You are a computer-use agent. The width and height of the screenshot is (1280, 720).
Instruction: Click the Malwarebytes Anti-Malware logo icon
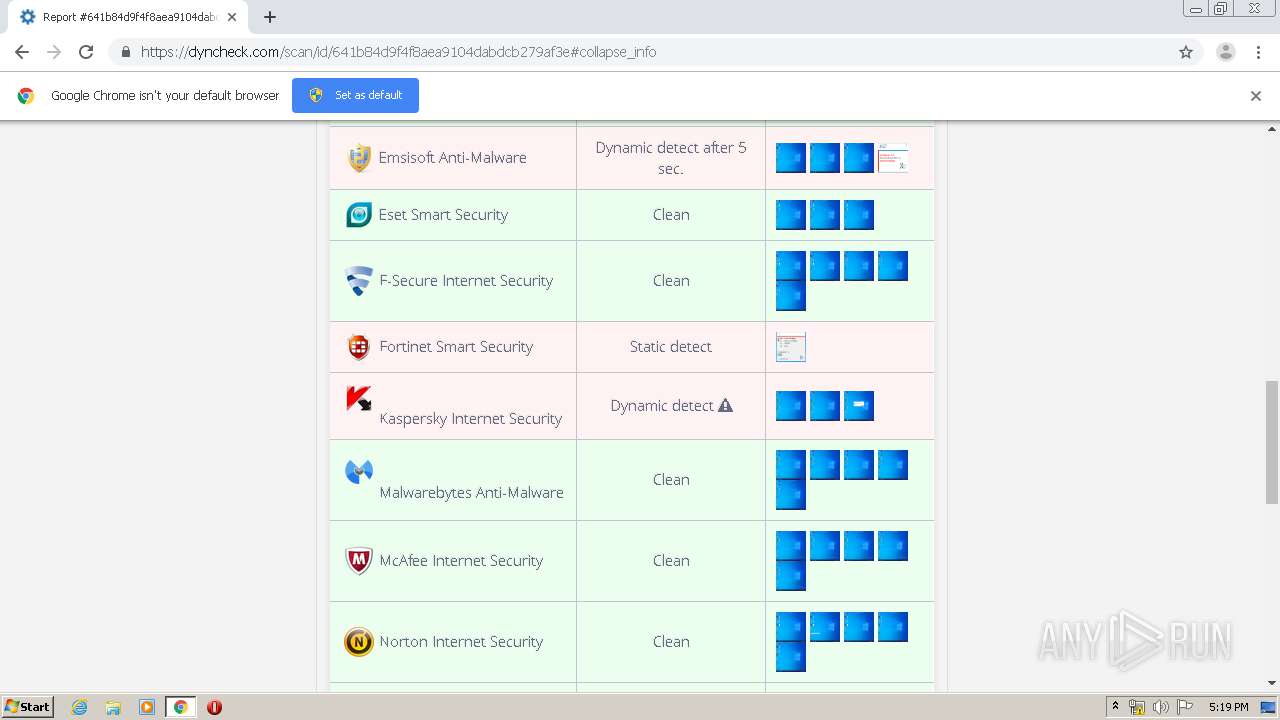[x=359, y=472]
